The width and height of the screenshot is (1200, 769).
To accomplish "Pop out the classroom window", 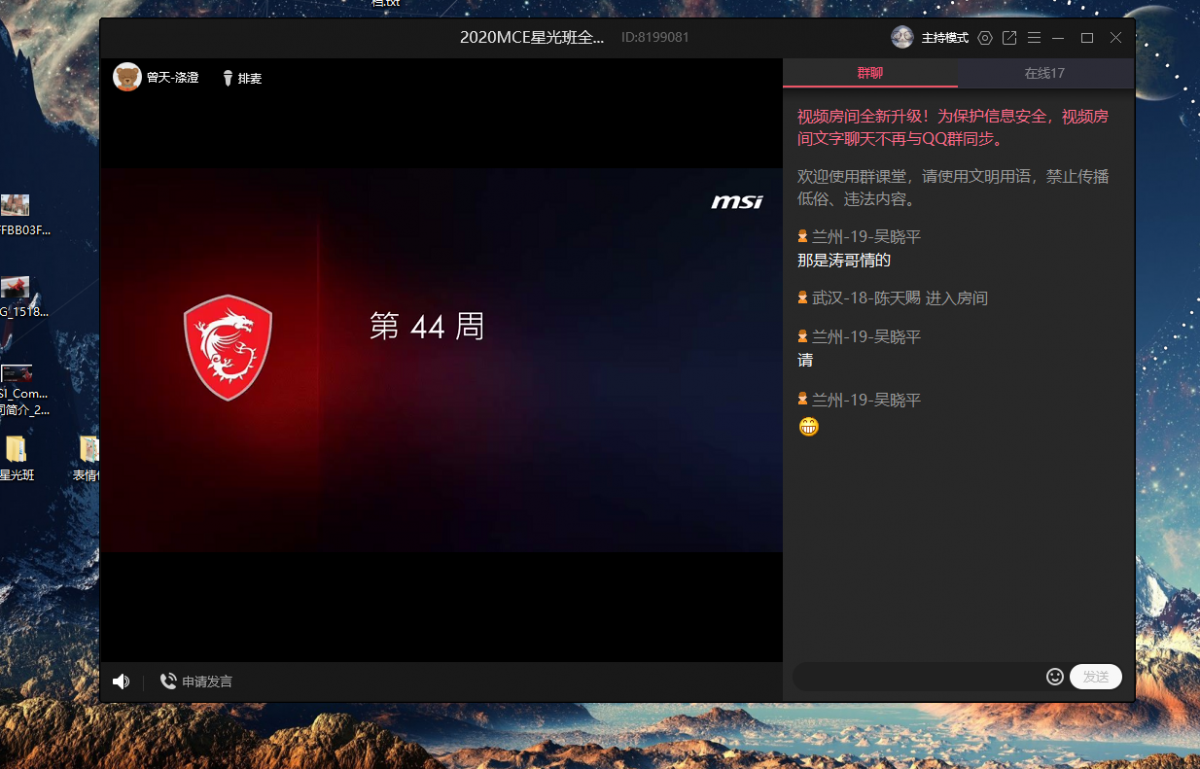I will [1010, 38].
